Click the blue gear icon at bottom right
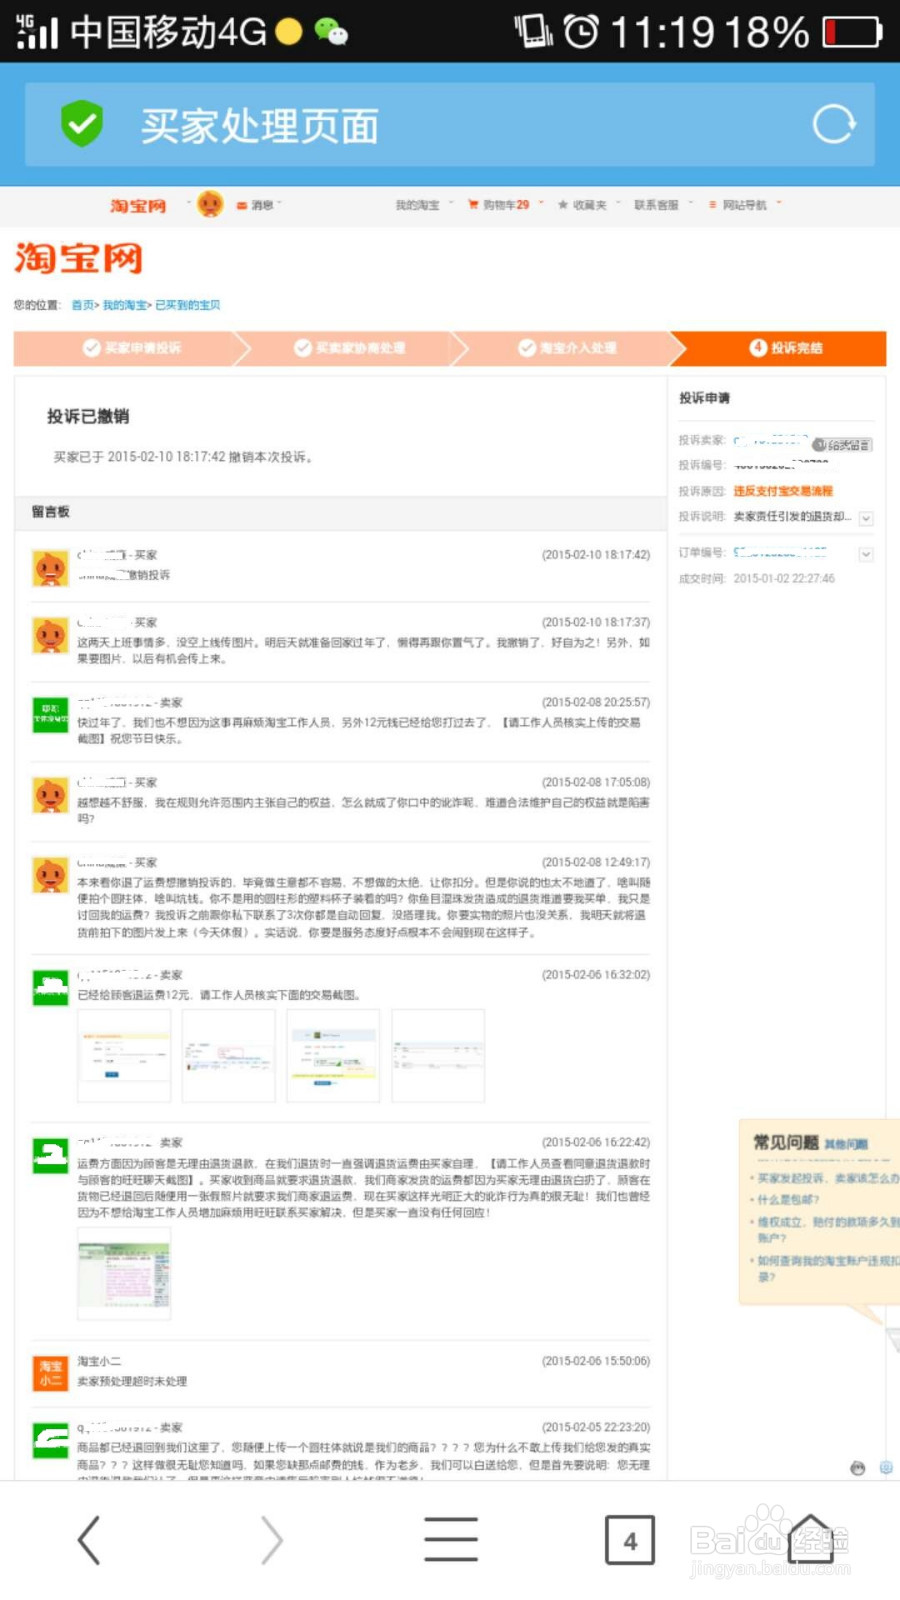This screenshot has width=900, height=1600. (x=886, y=1468)
